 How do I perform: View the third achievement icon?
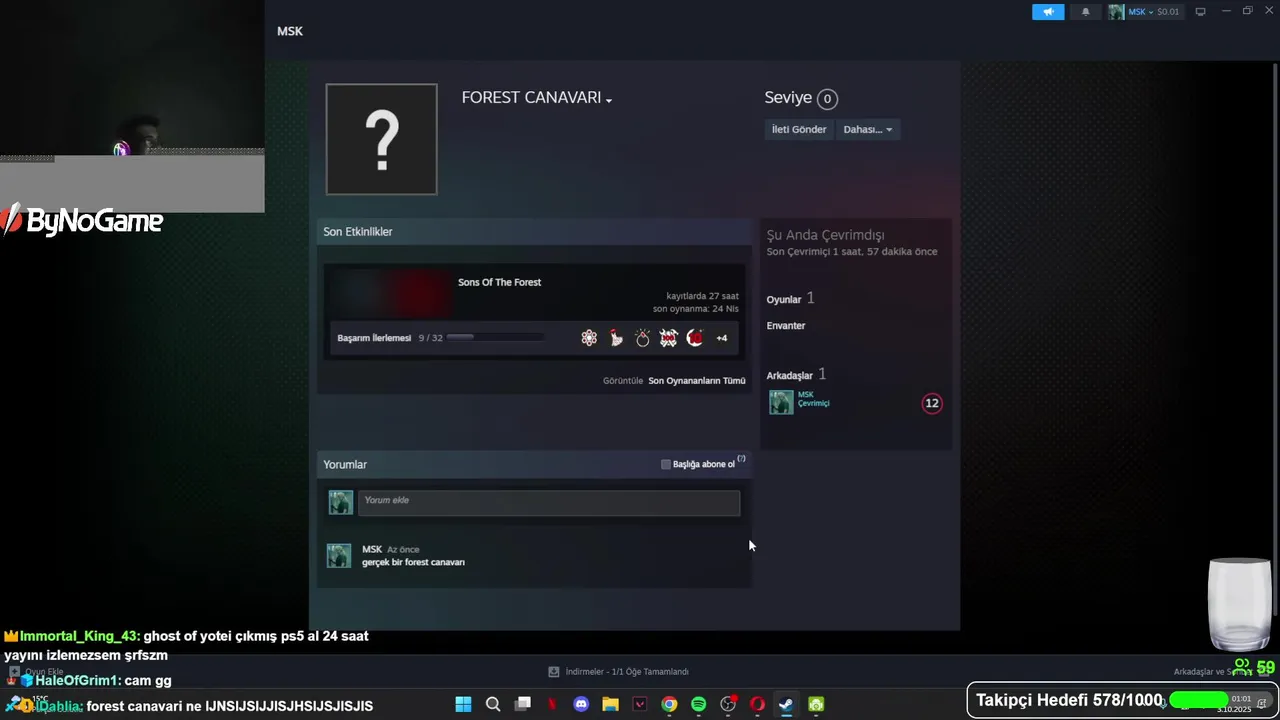click(x=642, y=338)
